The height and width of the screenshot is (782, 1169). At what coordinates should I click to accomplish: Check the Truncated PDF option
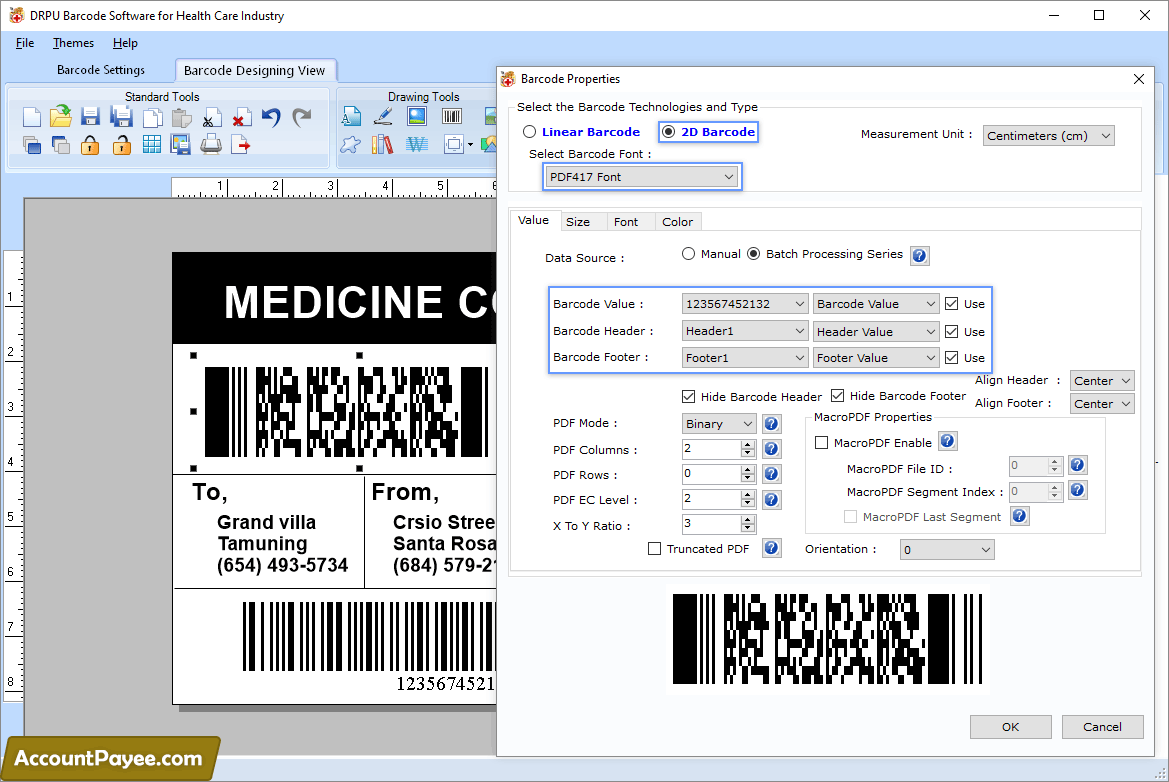click(655, 548)
